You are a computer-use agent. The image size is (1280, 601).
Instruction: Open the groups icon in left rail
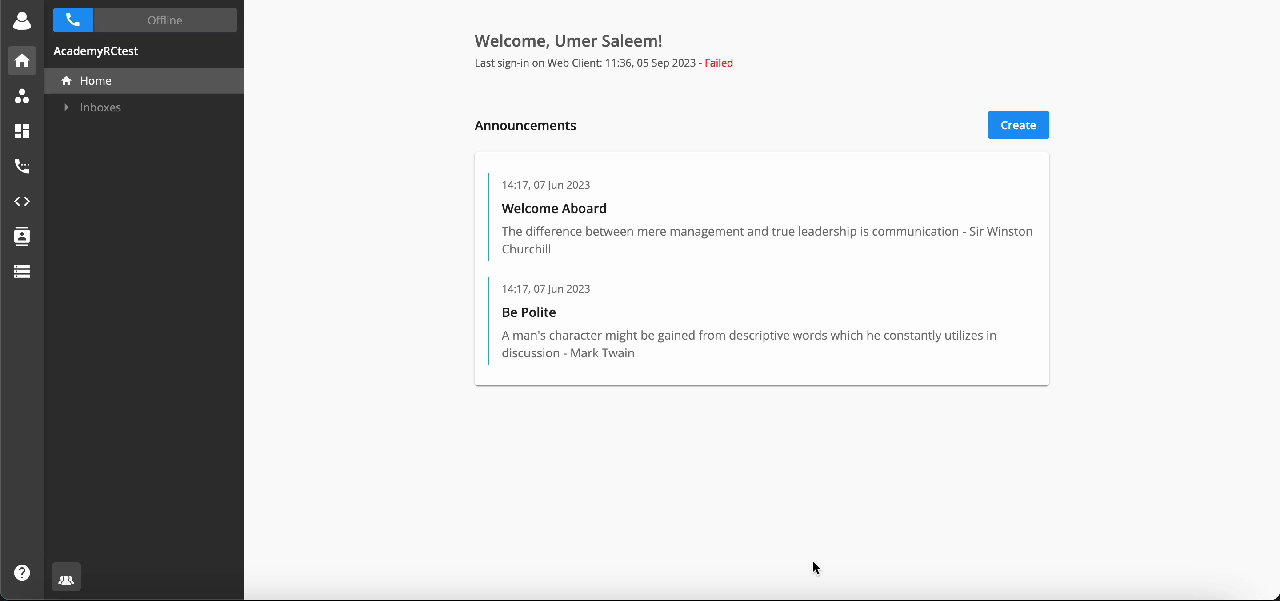coord(22,96)
